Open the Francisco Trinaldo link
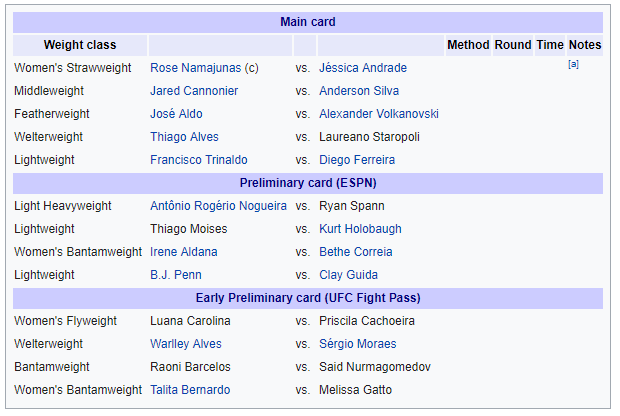 click(199, 160)
